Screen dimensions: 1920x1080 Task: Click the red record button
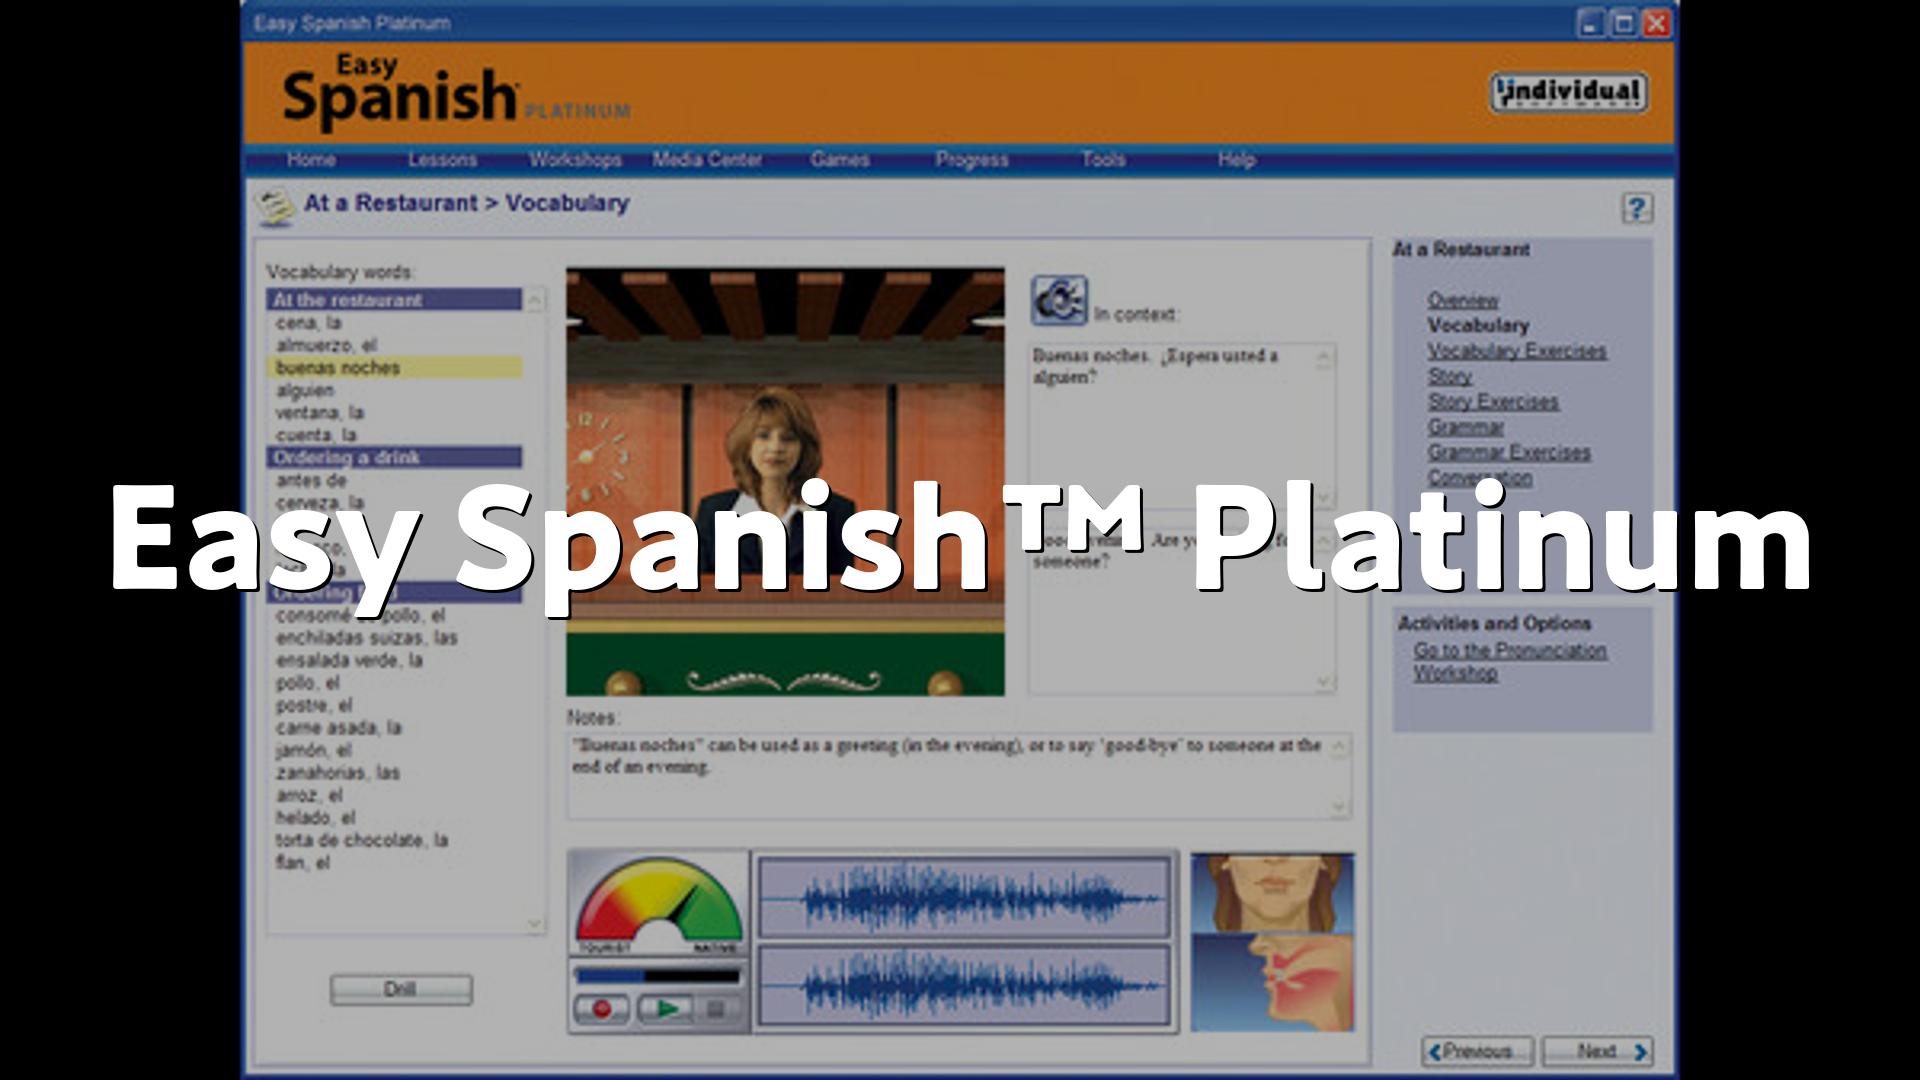[x=602, y=1008]
